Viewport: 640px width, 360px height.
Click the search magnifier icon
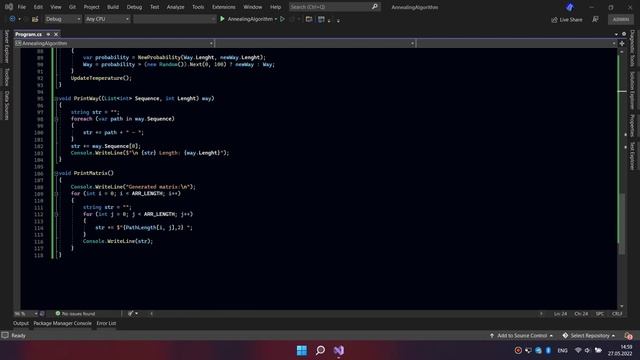tap(375, 7)
